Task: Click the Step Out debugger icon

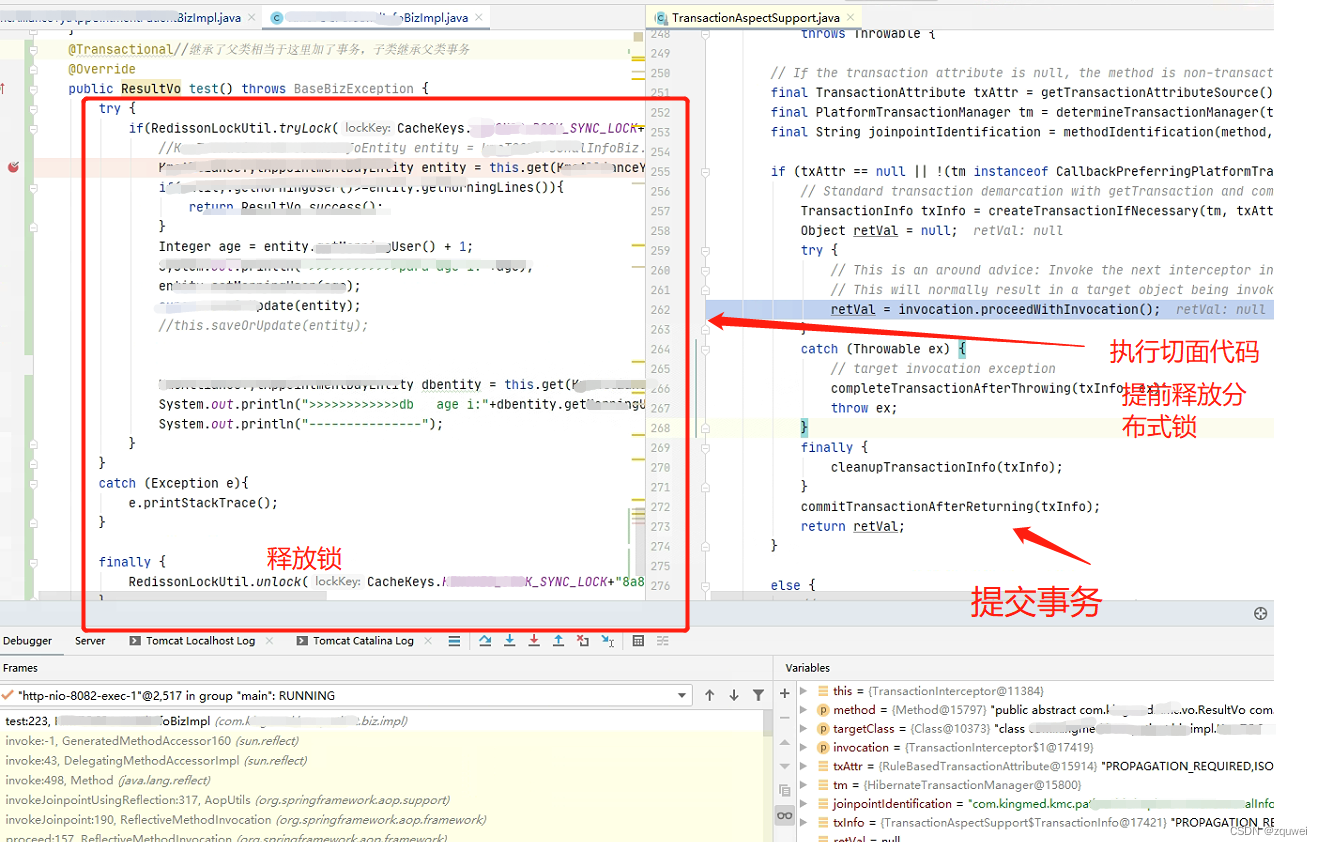Action: pos(558,641)
